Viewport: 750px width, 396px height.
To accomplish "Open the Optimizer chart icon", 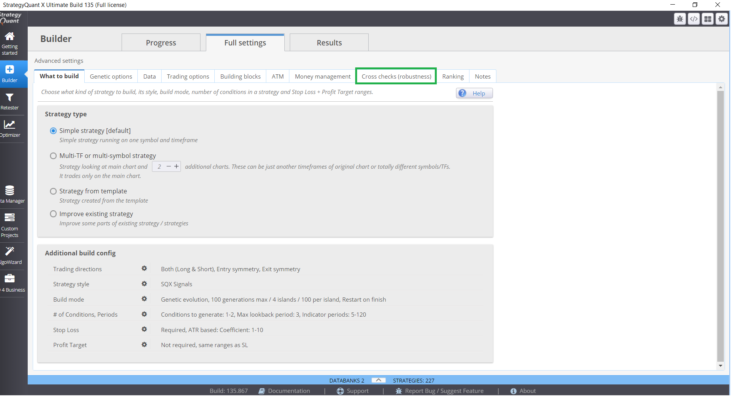I will [x=10, y=128].
